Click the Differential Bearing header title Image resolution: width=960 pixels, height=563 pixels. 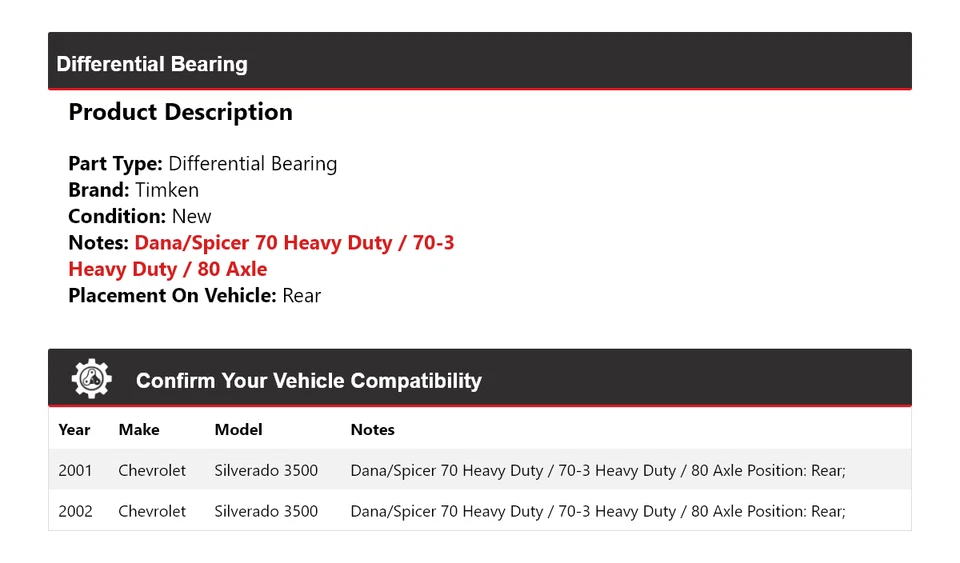pyautogui.click(x=152, y=64)
